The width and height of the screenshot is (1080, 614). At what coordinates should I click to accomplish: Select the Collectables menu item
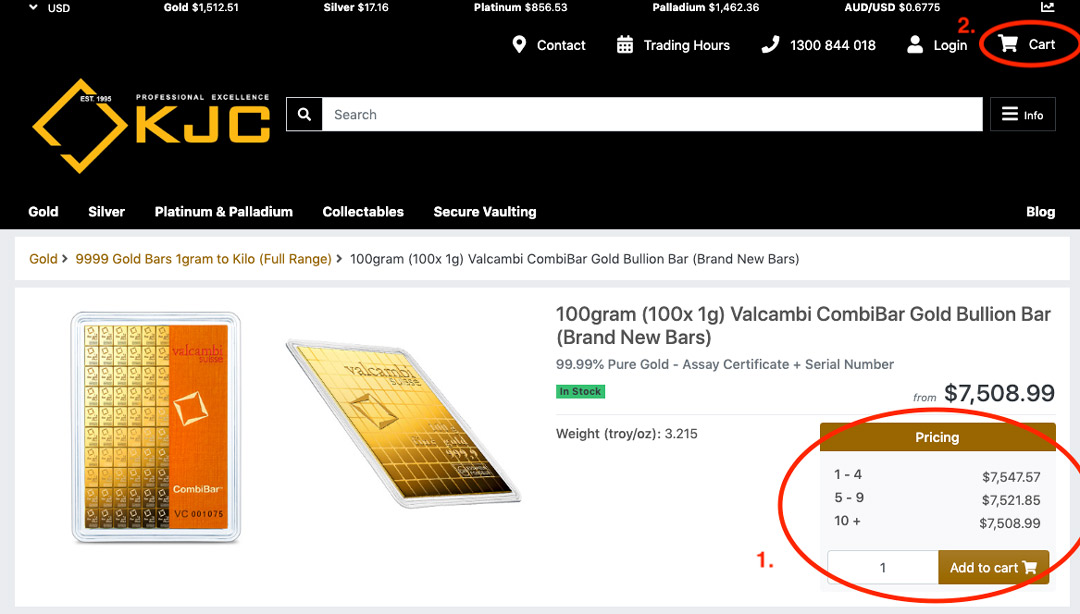[363, 212]
